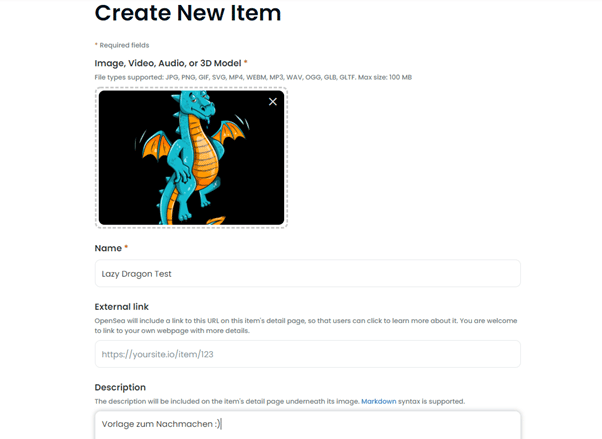
Task: Click the File types supported hint text
Action: (x=253, y=77)
